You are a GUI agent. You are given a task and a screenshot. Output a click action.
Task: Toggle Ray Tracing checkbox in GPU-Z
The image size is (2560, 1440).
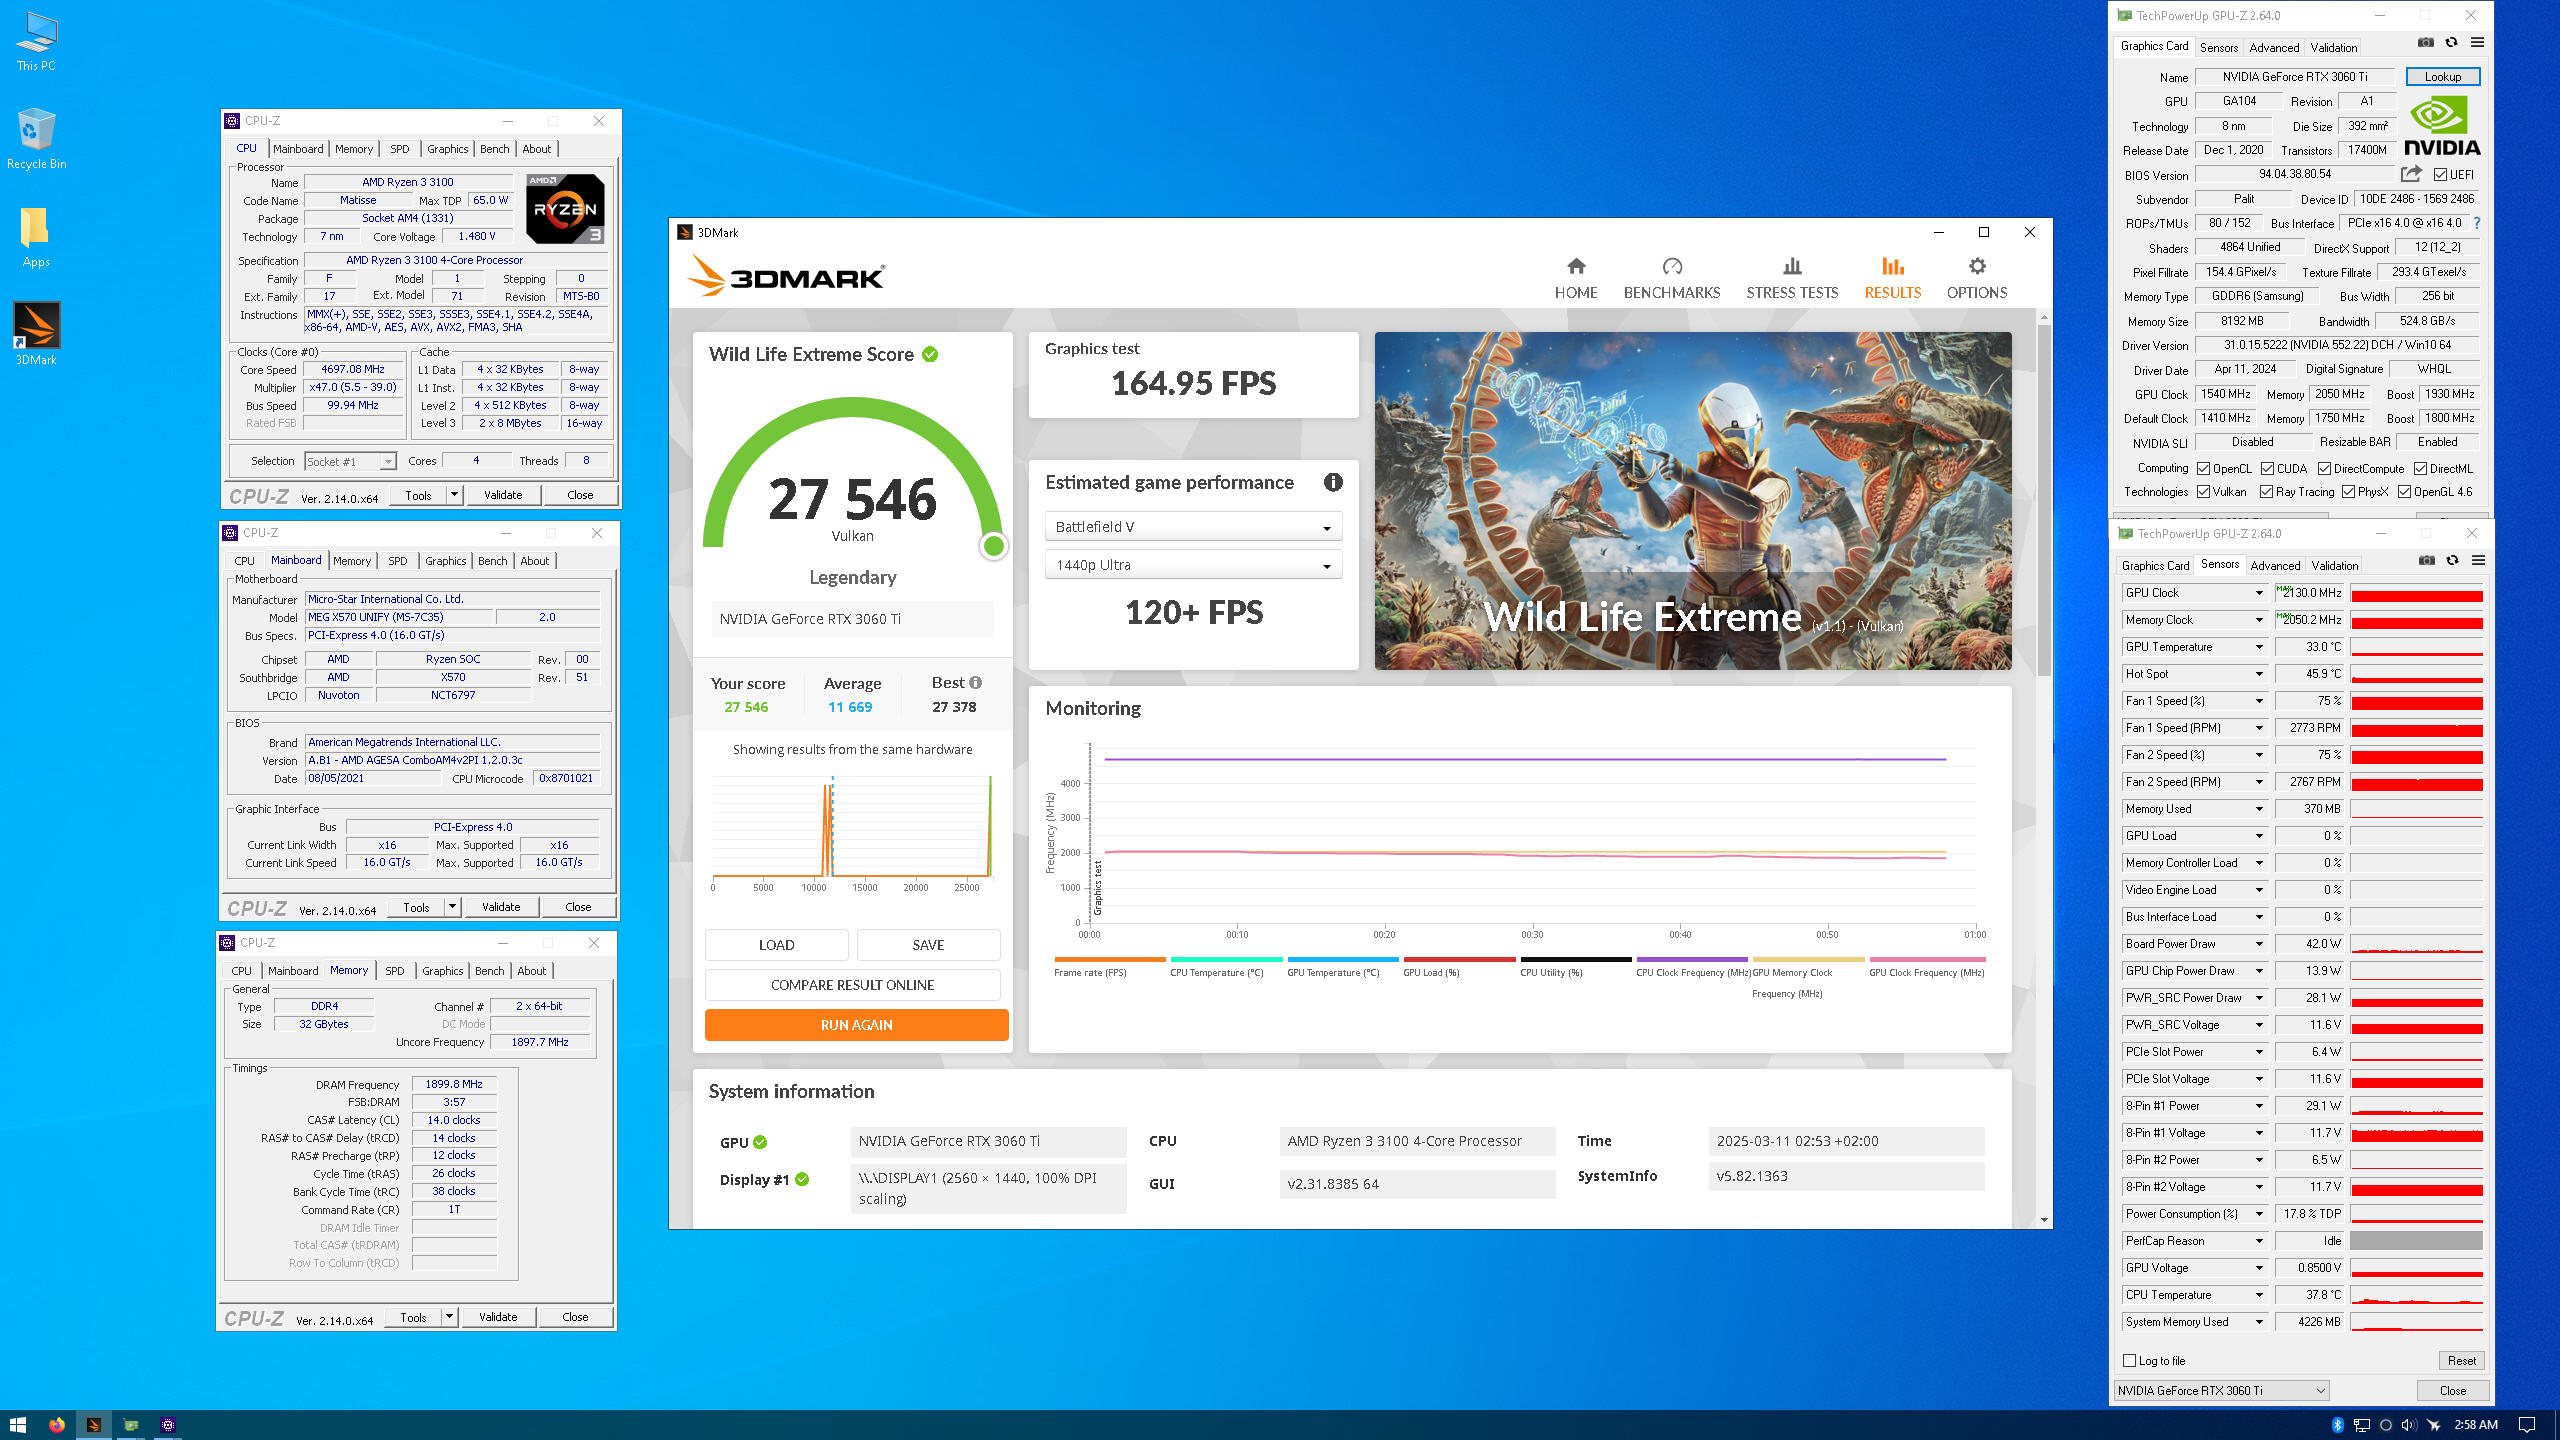(2266, 491)
